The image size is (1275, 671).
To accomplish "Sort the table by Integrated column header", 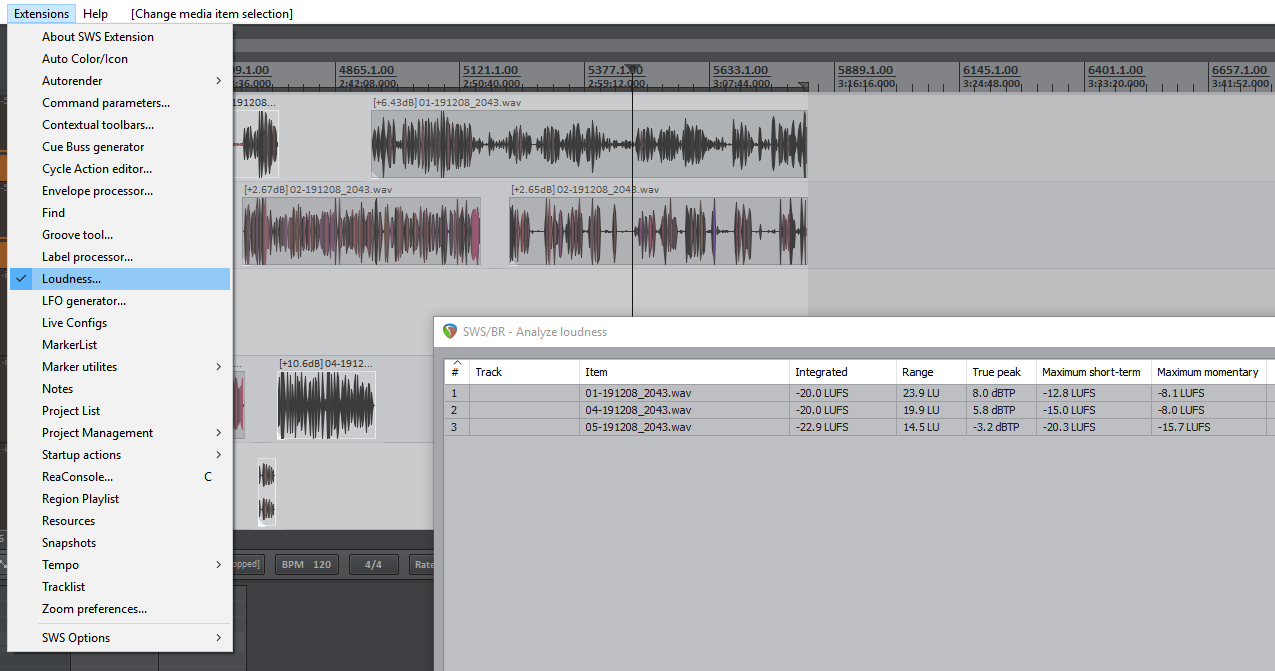I will click(x=821, y=372).
